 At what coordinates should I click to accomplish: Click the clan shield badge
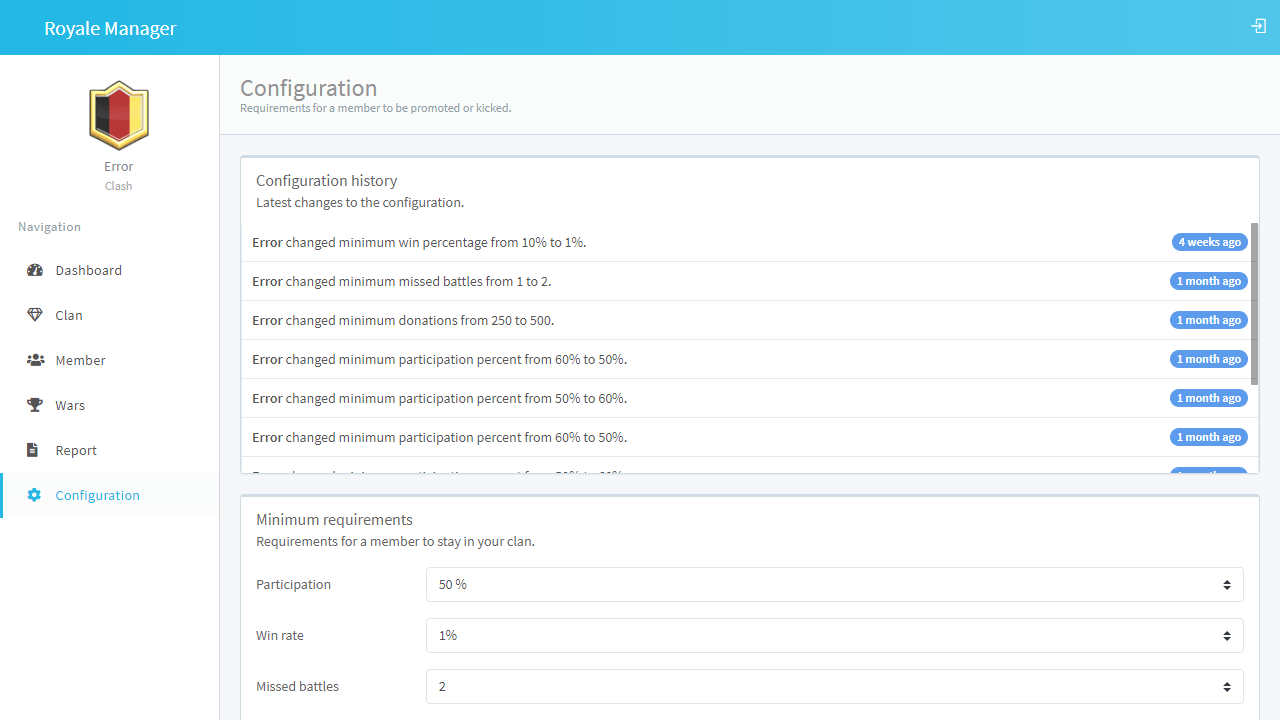(119, 115)
